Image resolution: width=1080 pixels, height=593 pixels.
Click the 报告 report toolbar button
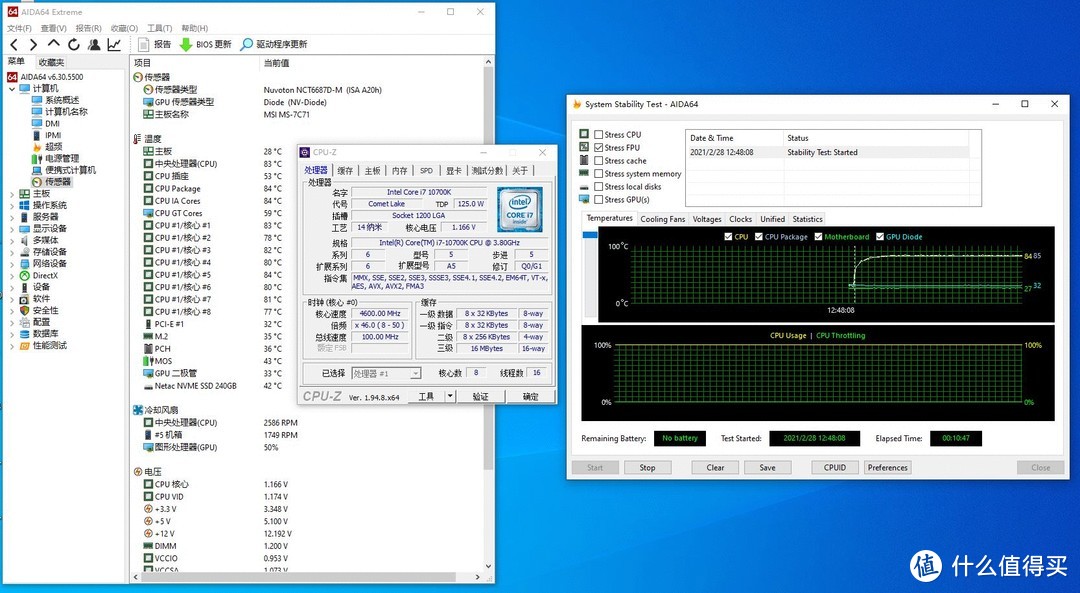point(154,44)
